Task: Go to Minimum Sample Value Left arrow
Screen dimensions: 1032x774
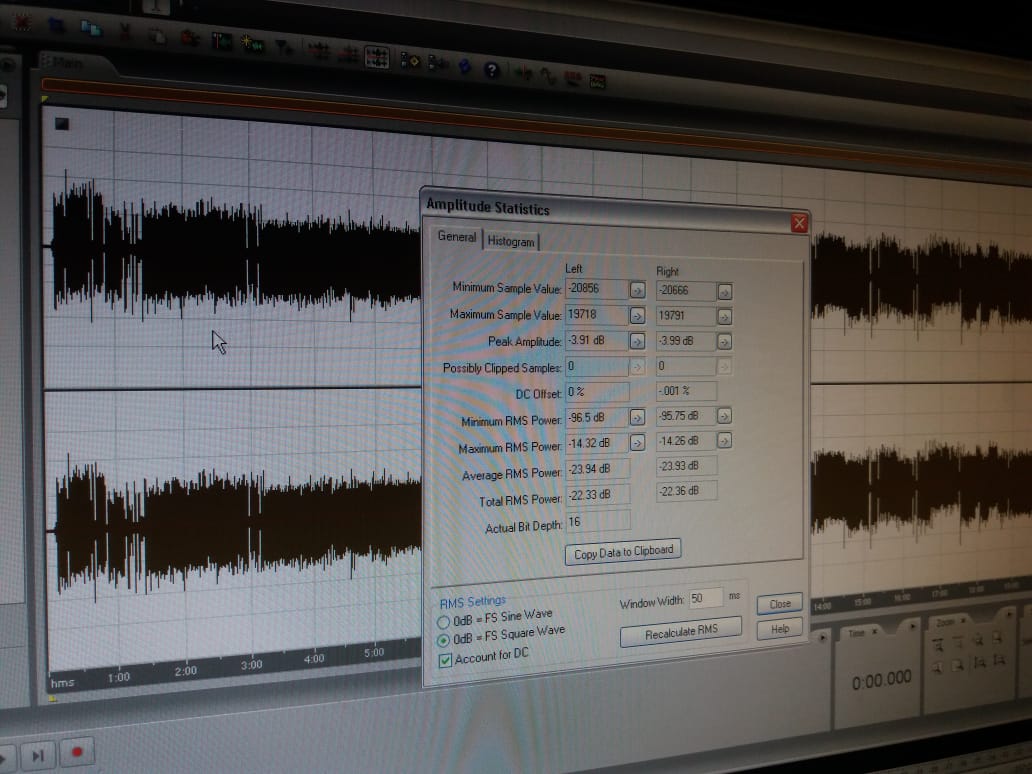Action: (x=637, y=290)
